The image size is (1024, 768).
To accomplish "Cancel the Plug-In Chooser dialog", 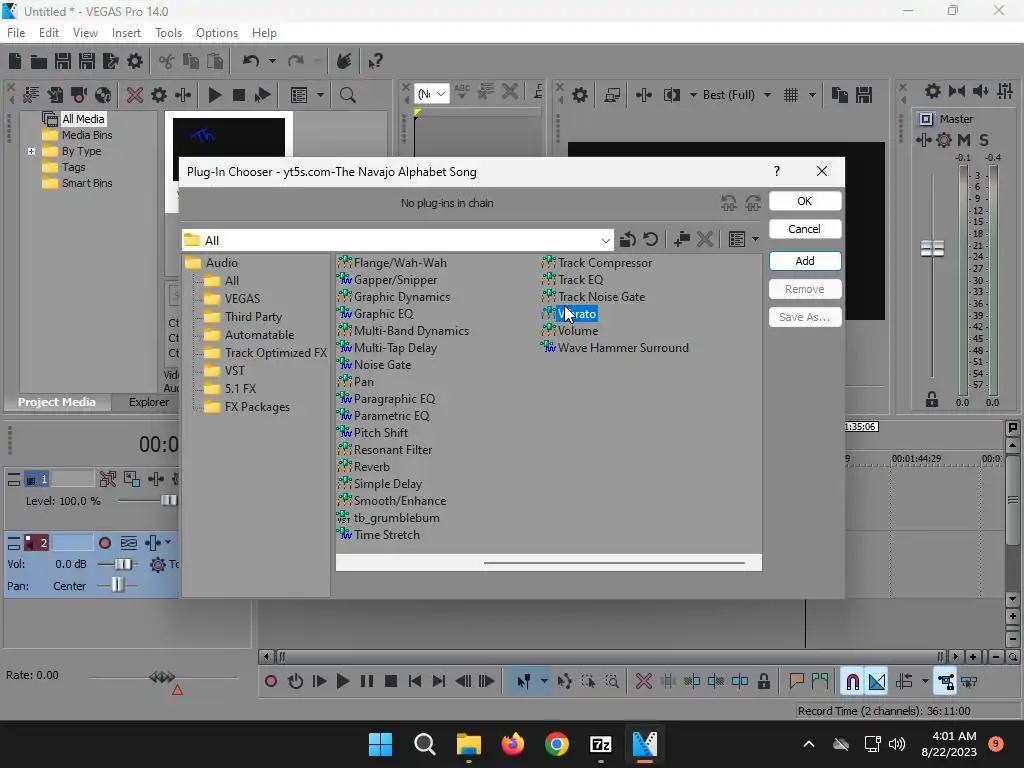I will [x=805, y=229].
